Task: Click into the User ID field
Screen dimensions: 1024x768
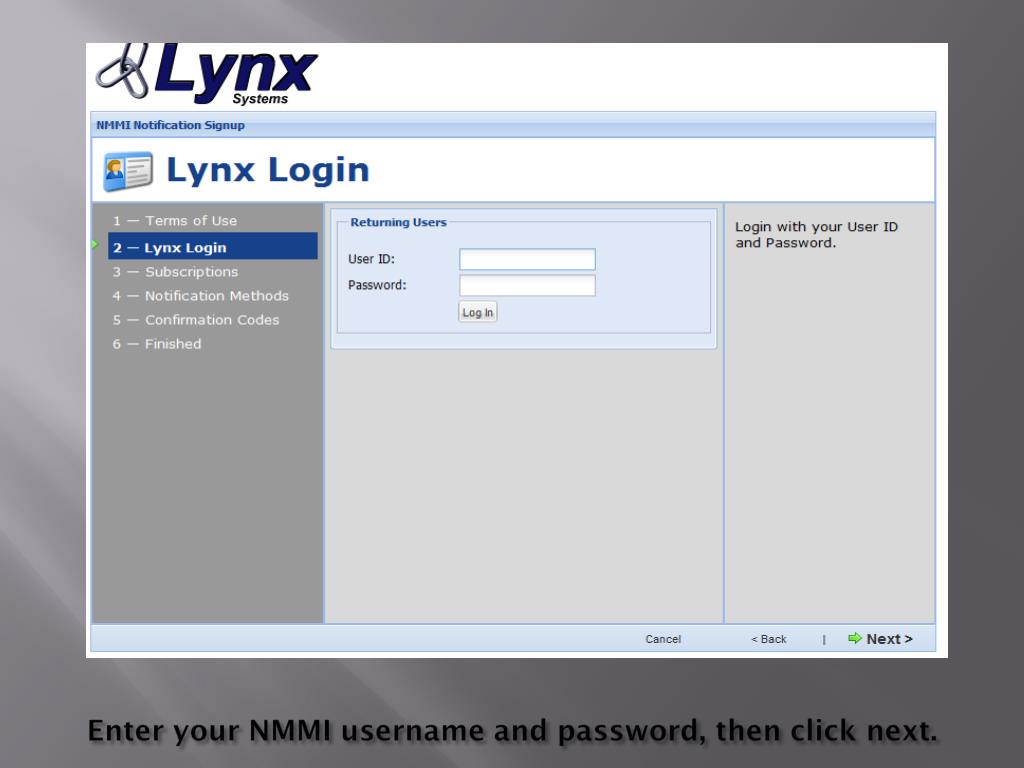Action: (527, 259)
